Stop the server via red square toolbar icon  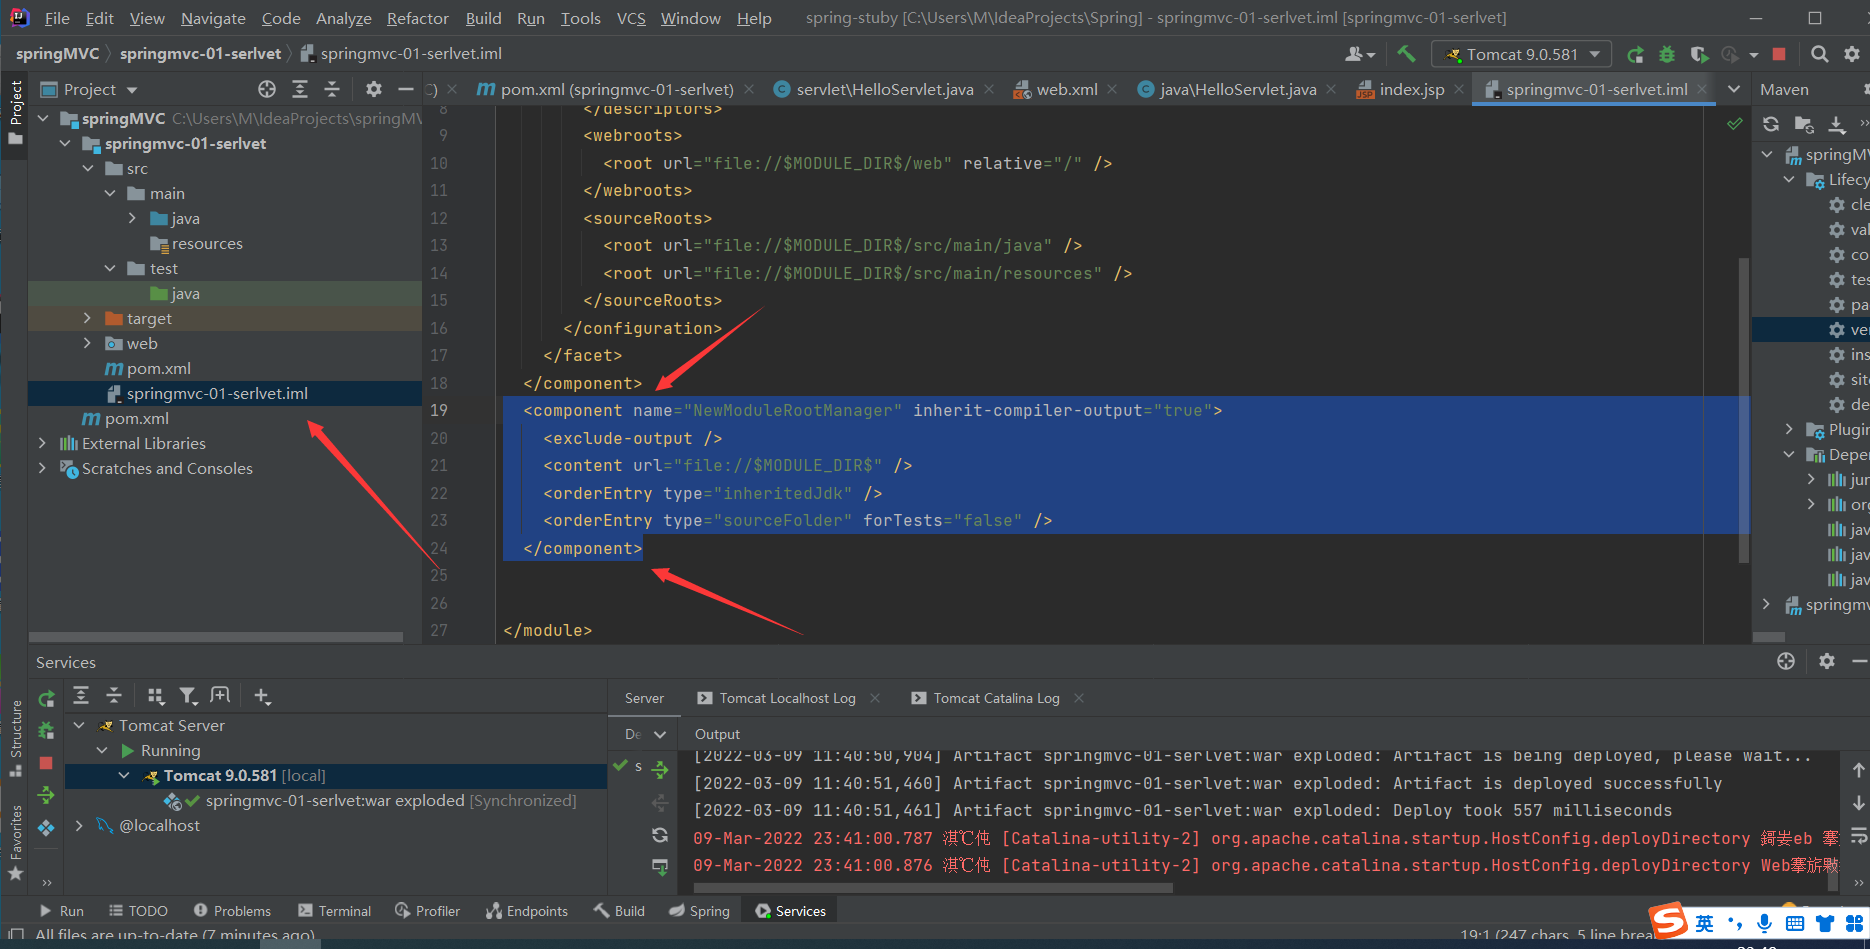coord(1779,54)
